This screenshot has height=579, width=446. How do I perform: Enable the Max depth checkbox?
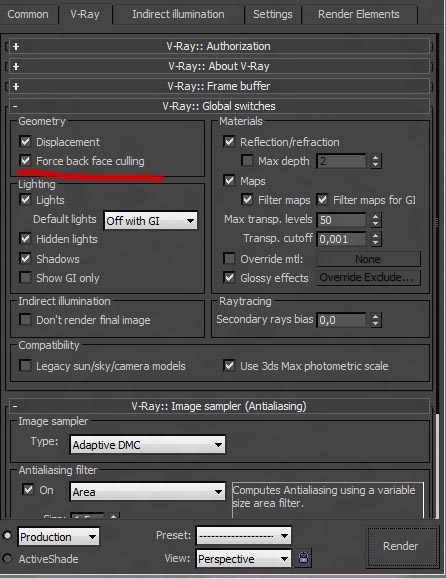tap(247, 161)
